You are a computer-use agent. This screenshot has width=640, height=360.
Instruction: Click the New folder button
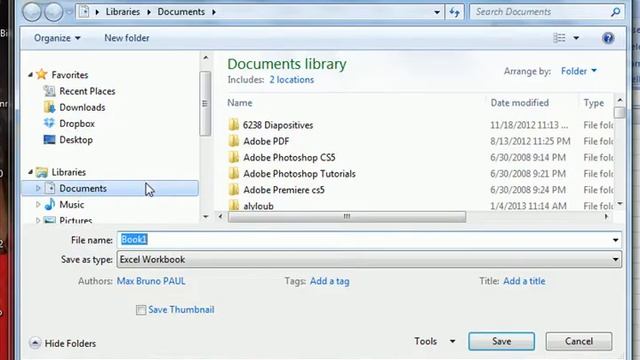[x=127, y=38]
